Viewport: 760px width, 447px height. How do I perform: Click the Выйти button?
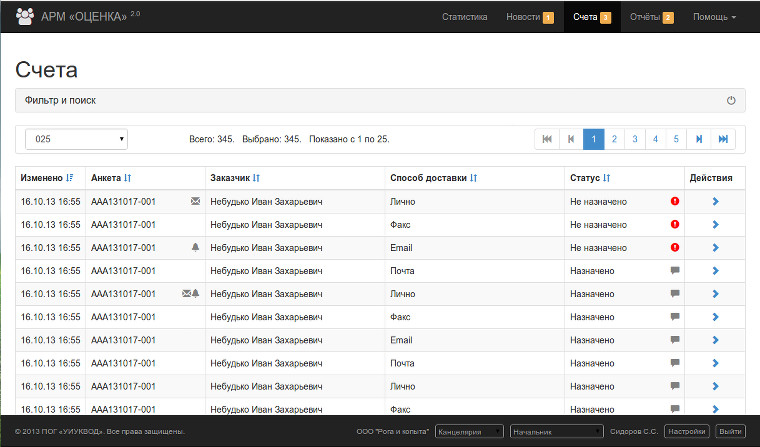pos(730,431)
